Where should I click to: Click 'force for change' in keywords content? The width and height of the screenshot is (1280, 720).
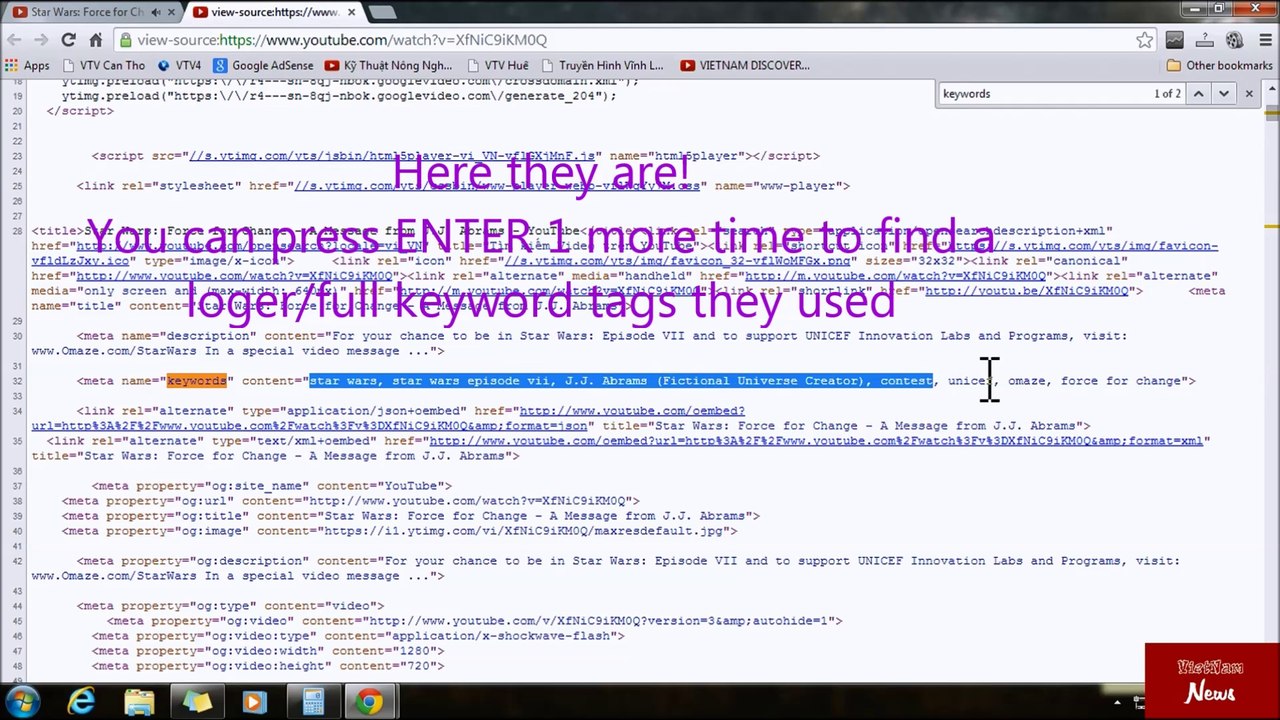(1120, 381)
